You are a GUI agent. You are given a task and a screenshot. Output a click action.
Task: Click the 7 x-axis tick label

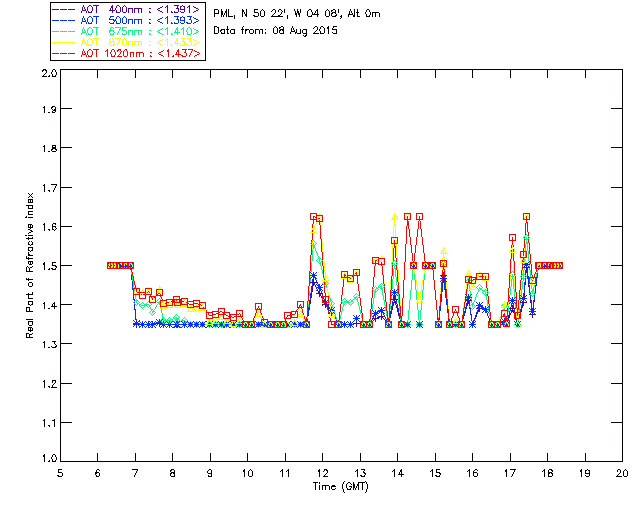pos(135,473)
